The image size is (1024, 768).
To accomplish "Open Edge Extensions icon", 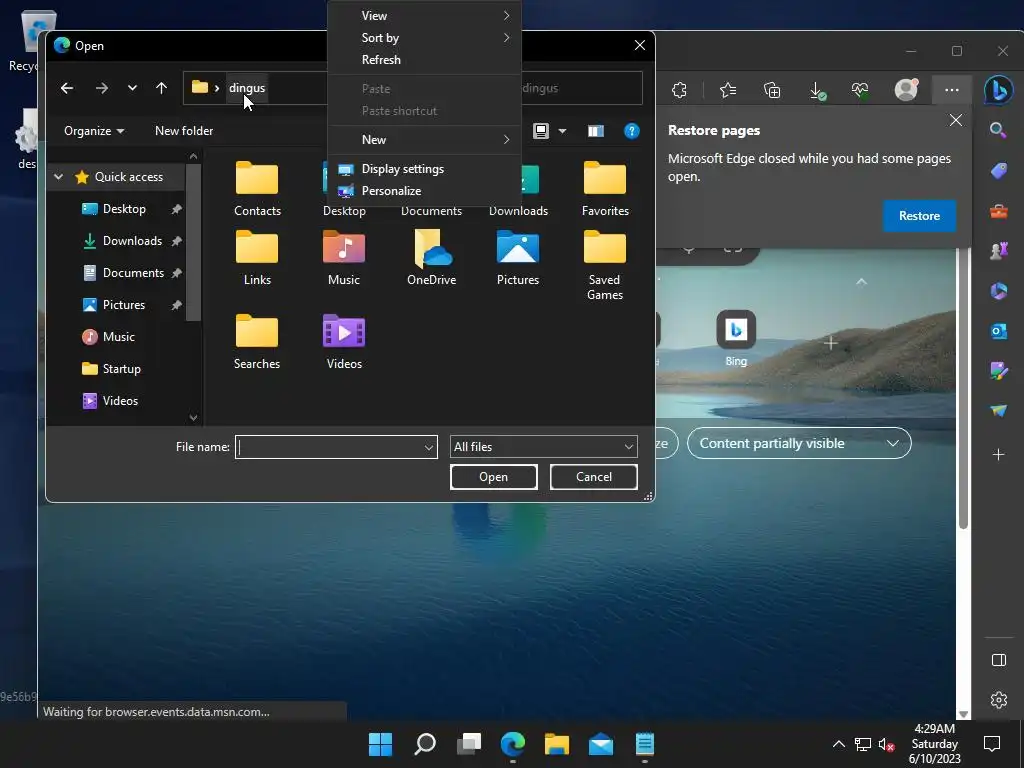I will point(679,89).
